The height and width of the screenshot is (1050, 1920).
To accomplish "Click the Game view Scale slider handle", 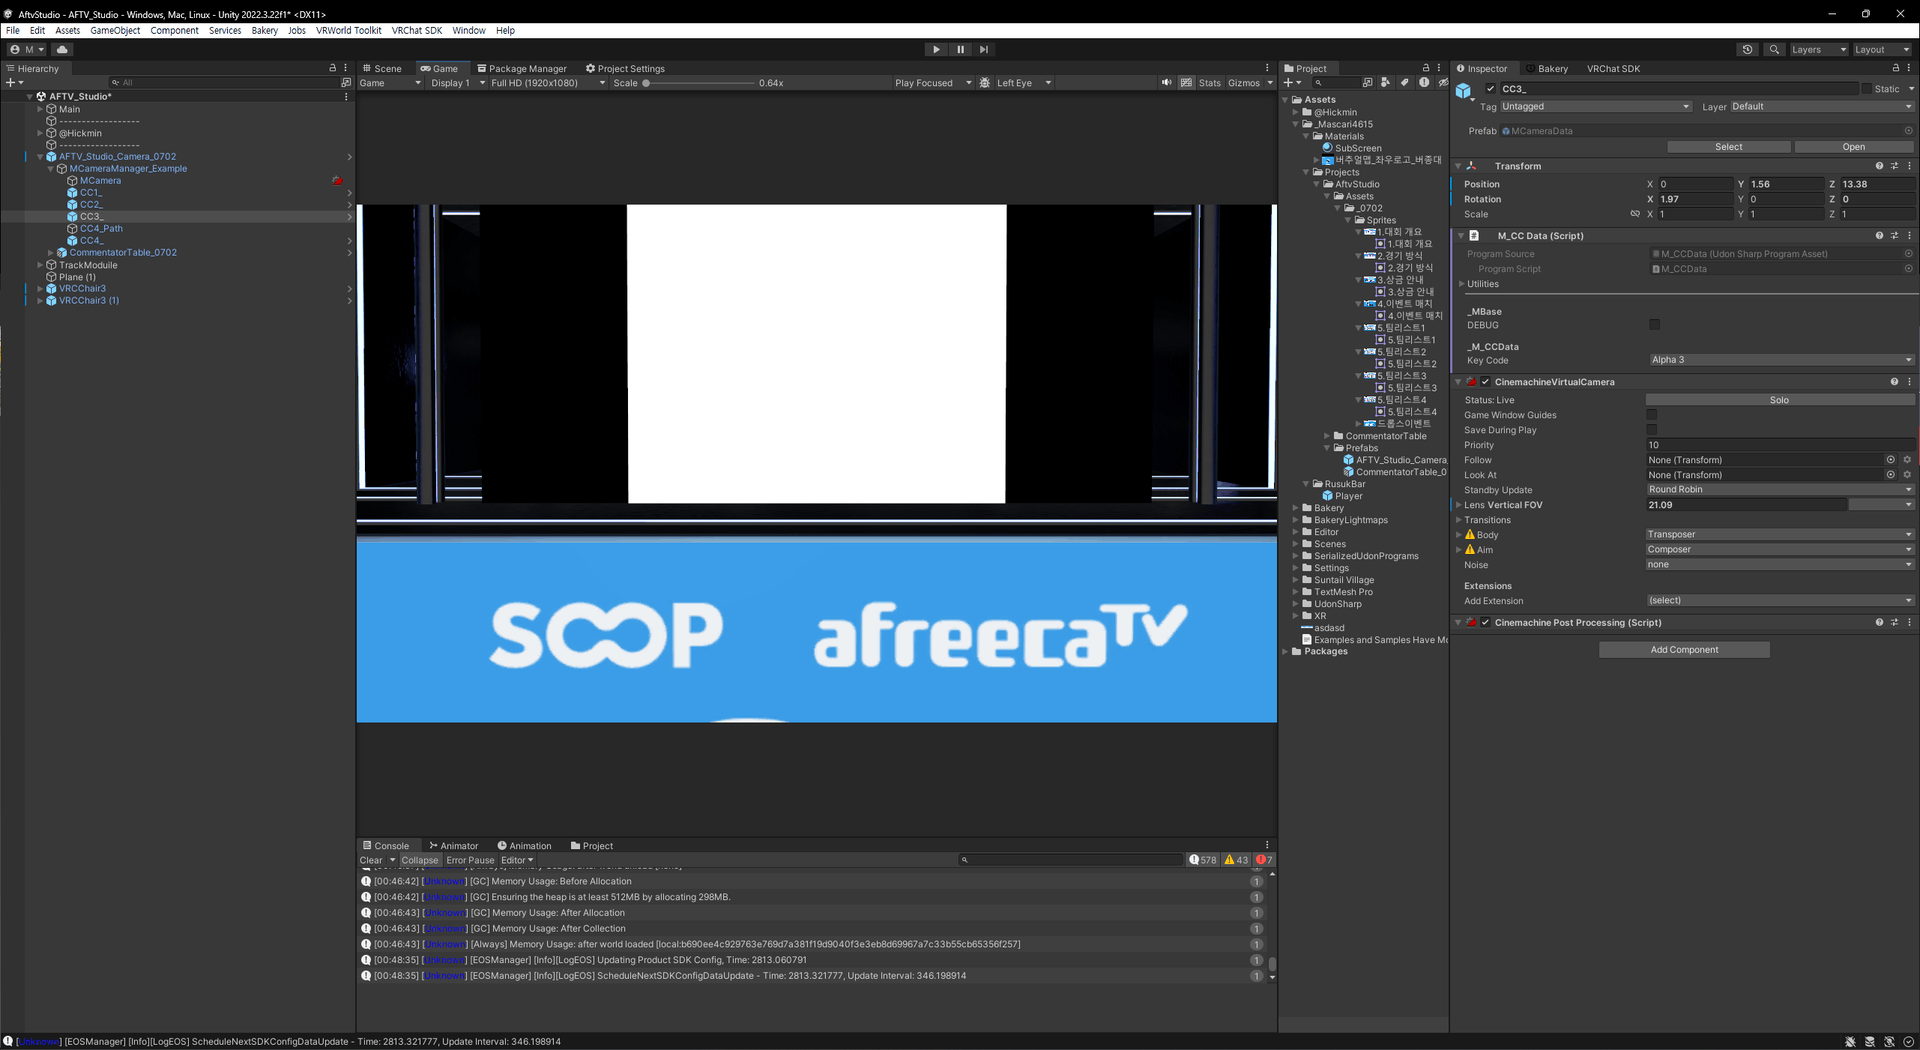I will (x=646, y=83).
